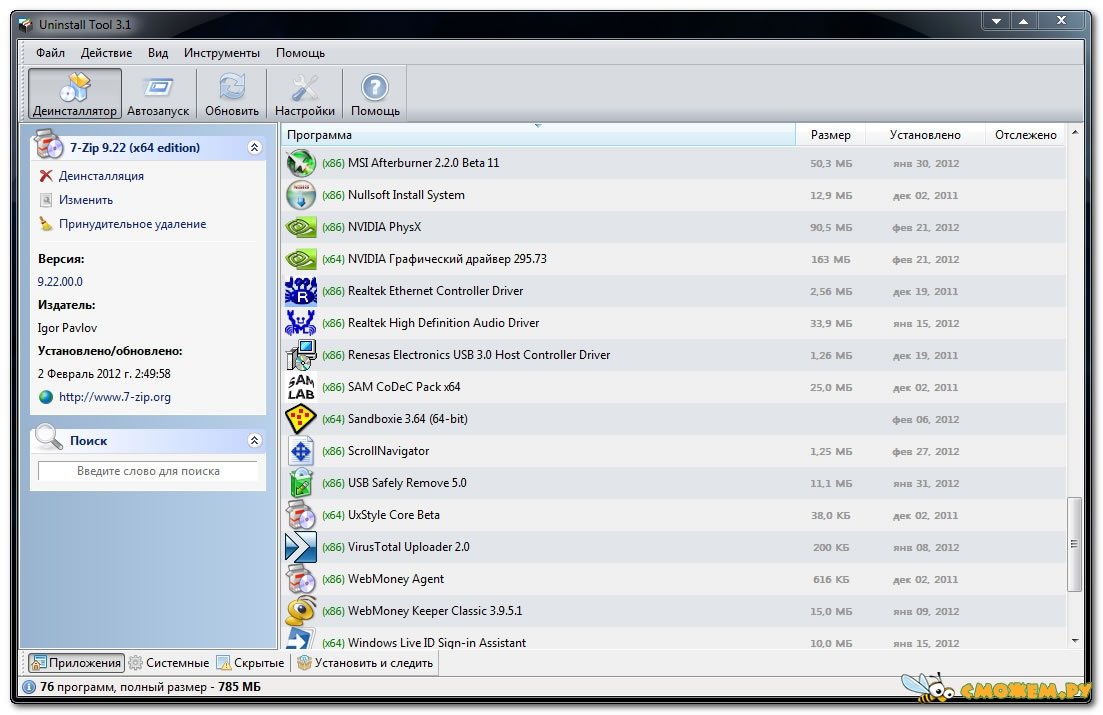Click the Realtek High Definition Audio Driver icon
Screen dimensions: 1103x715
[301, 323]
